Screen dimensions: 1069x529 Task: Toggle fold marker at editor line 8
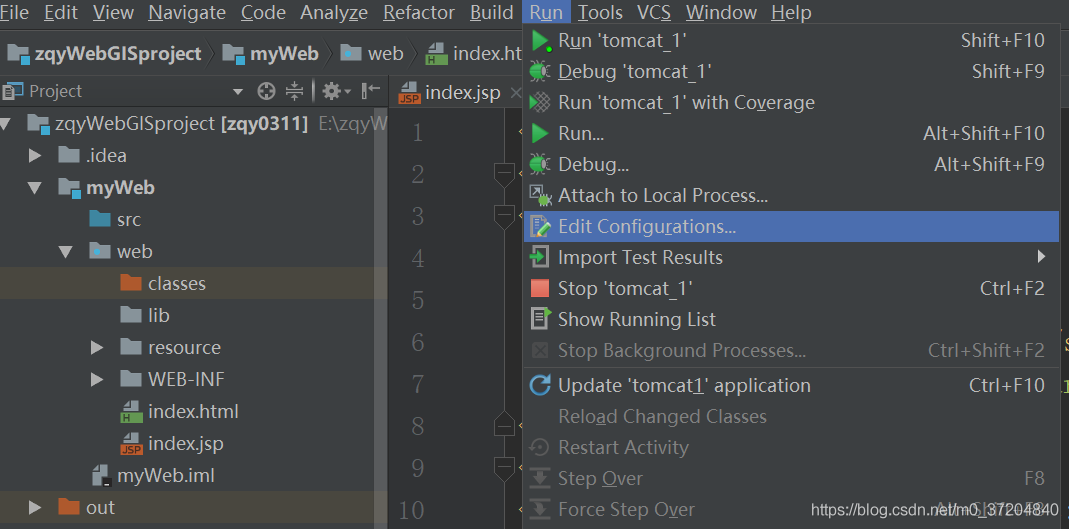(x=505, y=426)
